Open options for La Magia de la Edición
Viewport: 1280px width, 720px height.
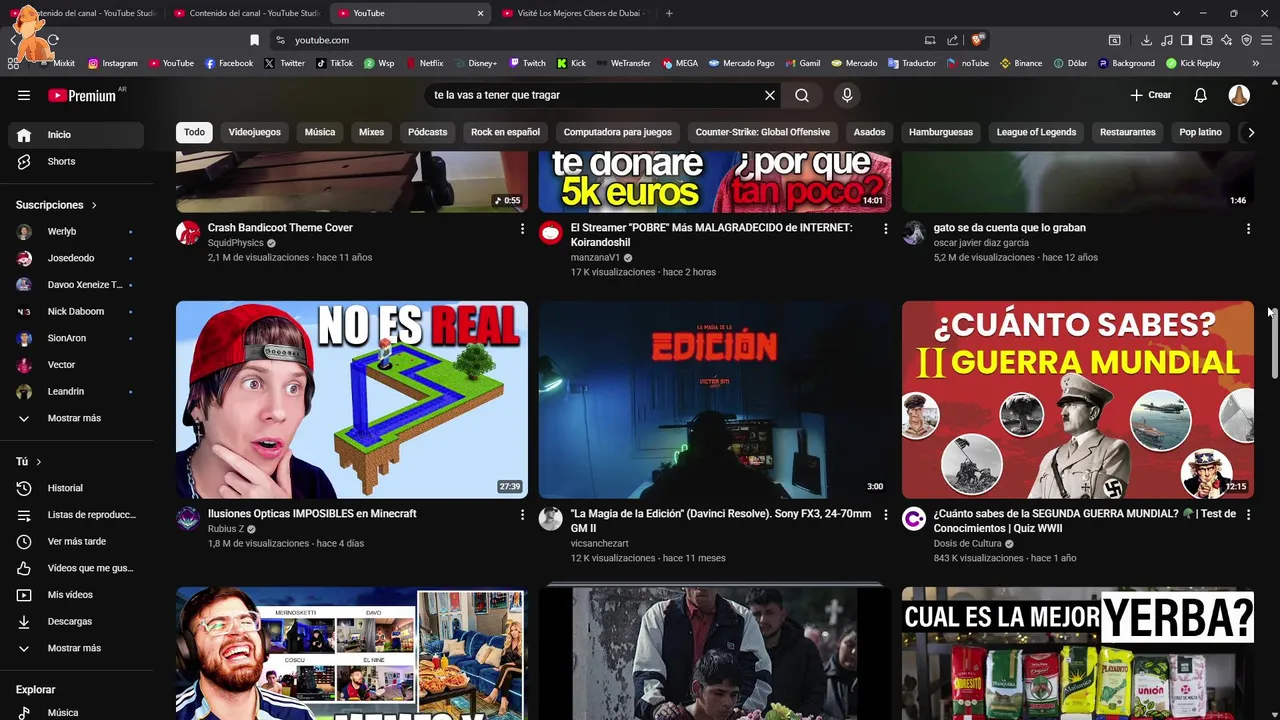[x=885, y=515]
